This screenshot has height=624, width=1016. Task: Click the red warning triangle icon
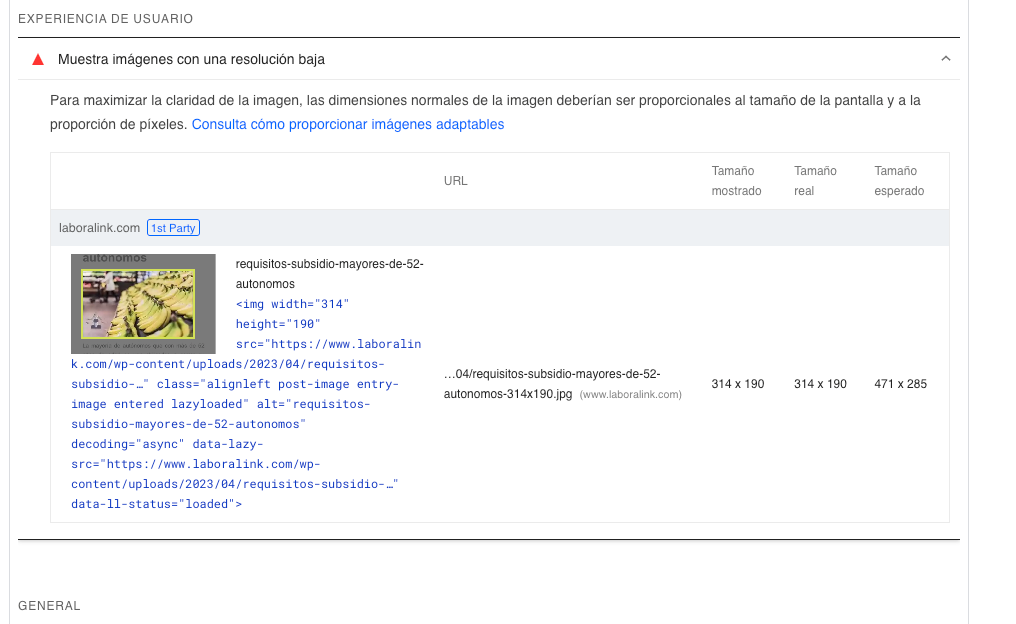point(38,60)
